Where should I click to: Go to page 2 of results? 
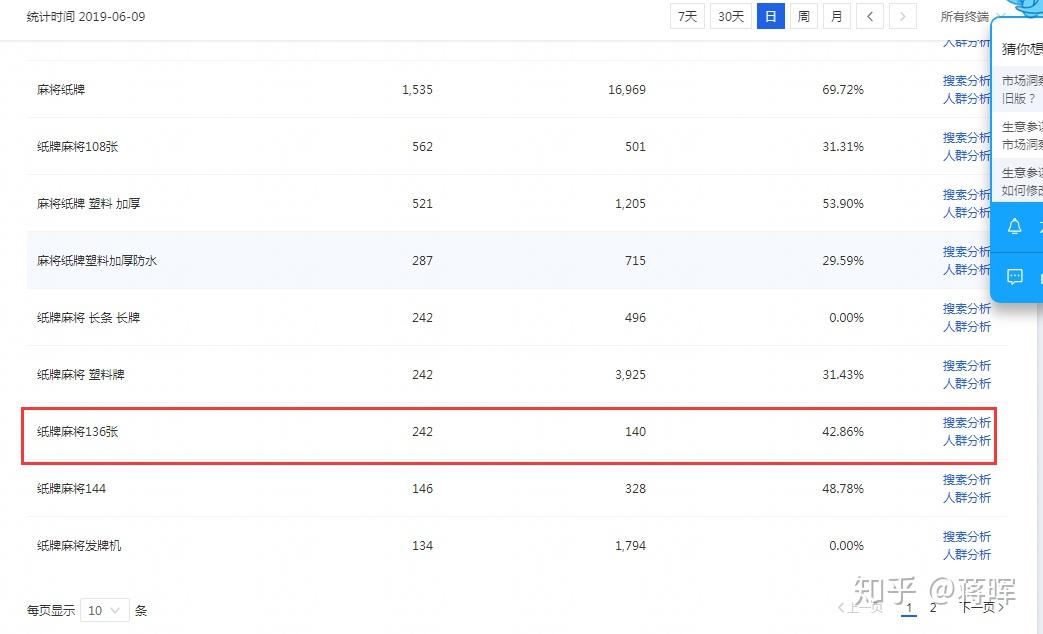(933, 607)
